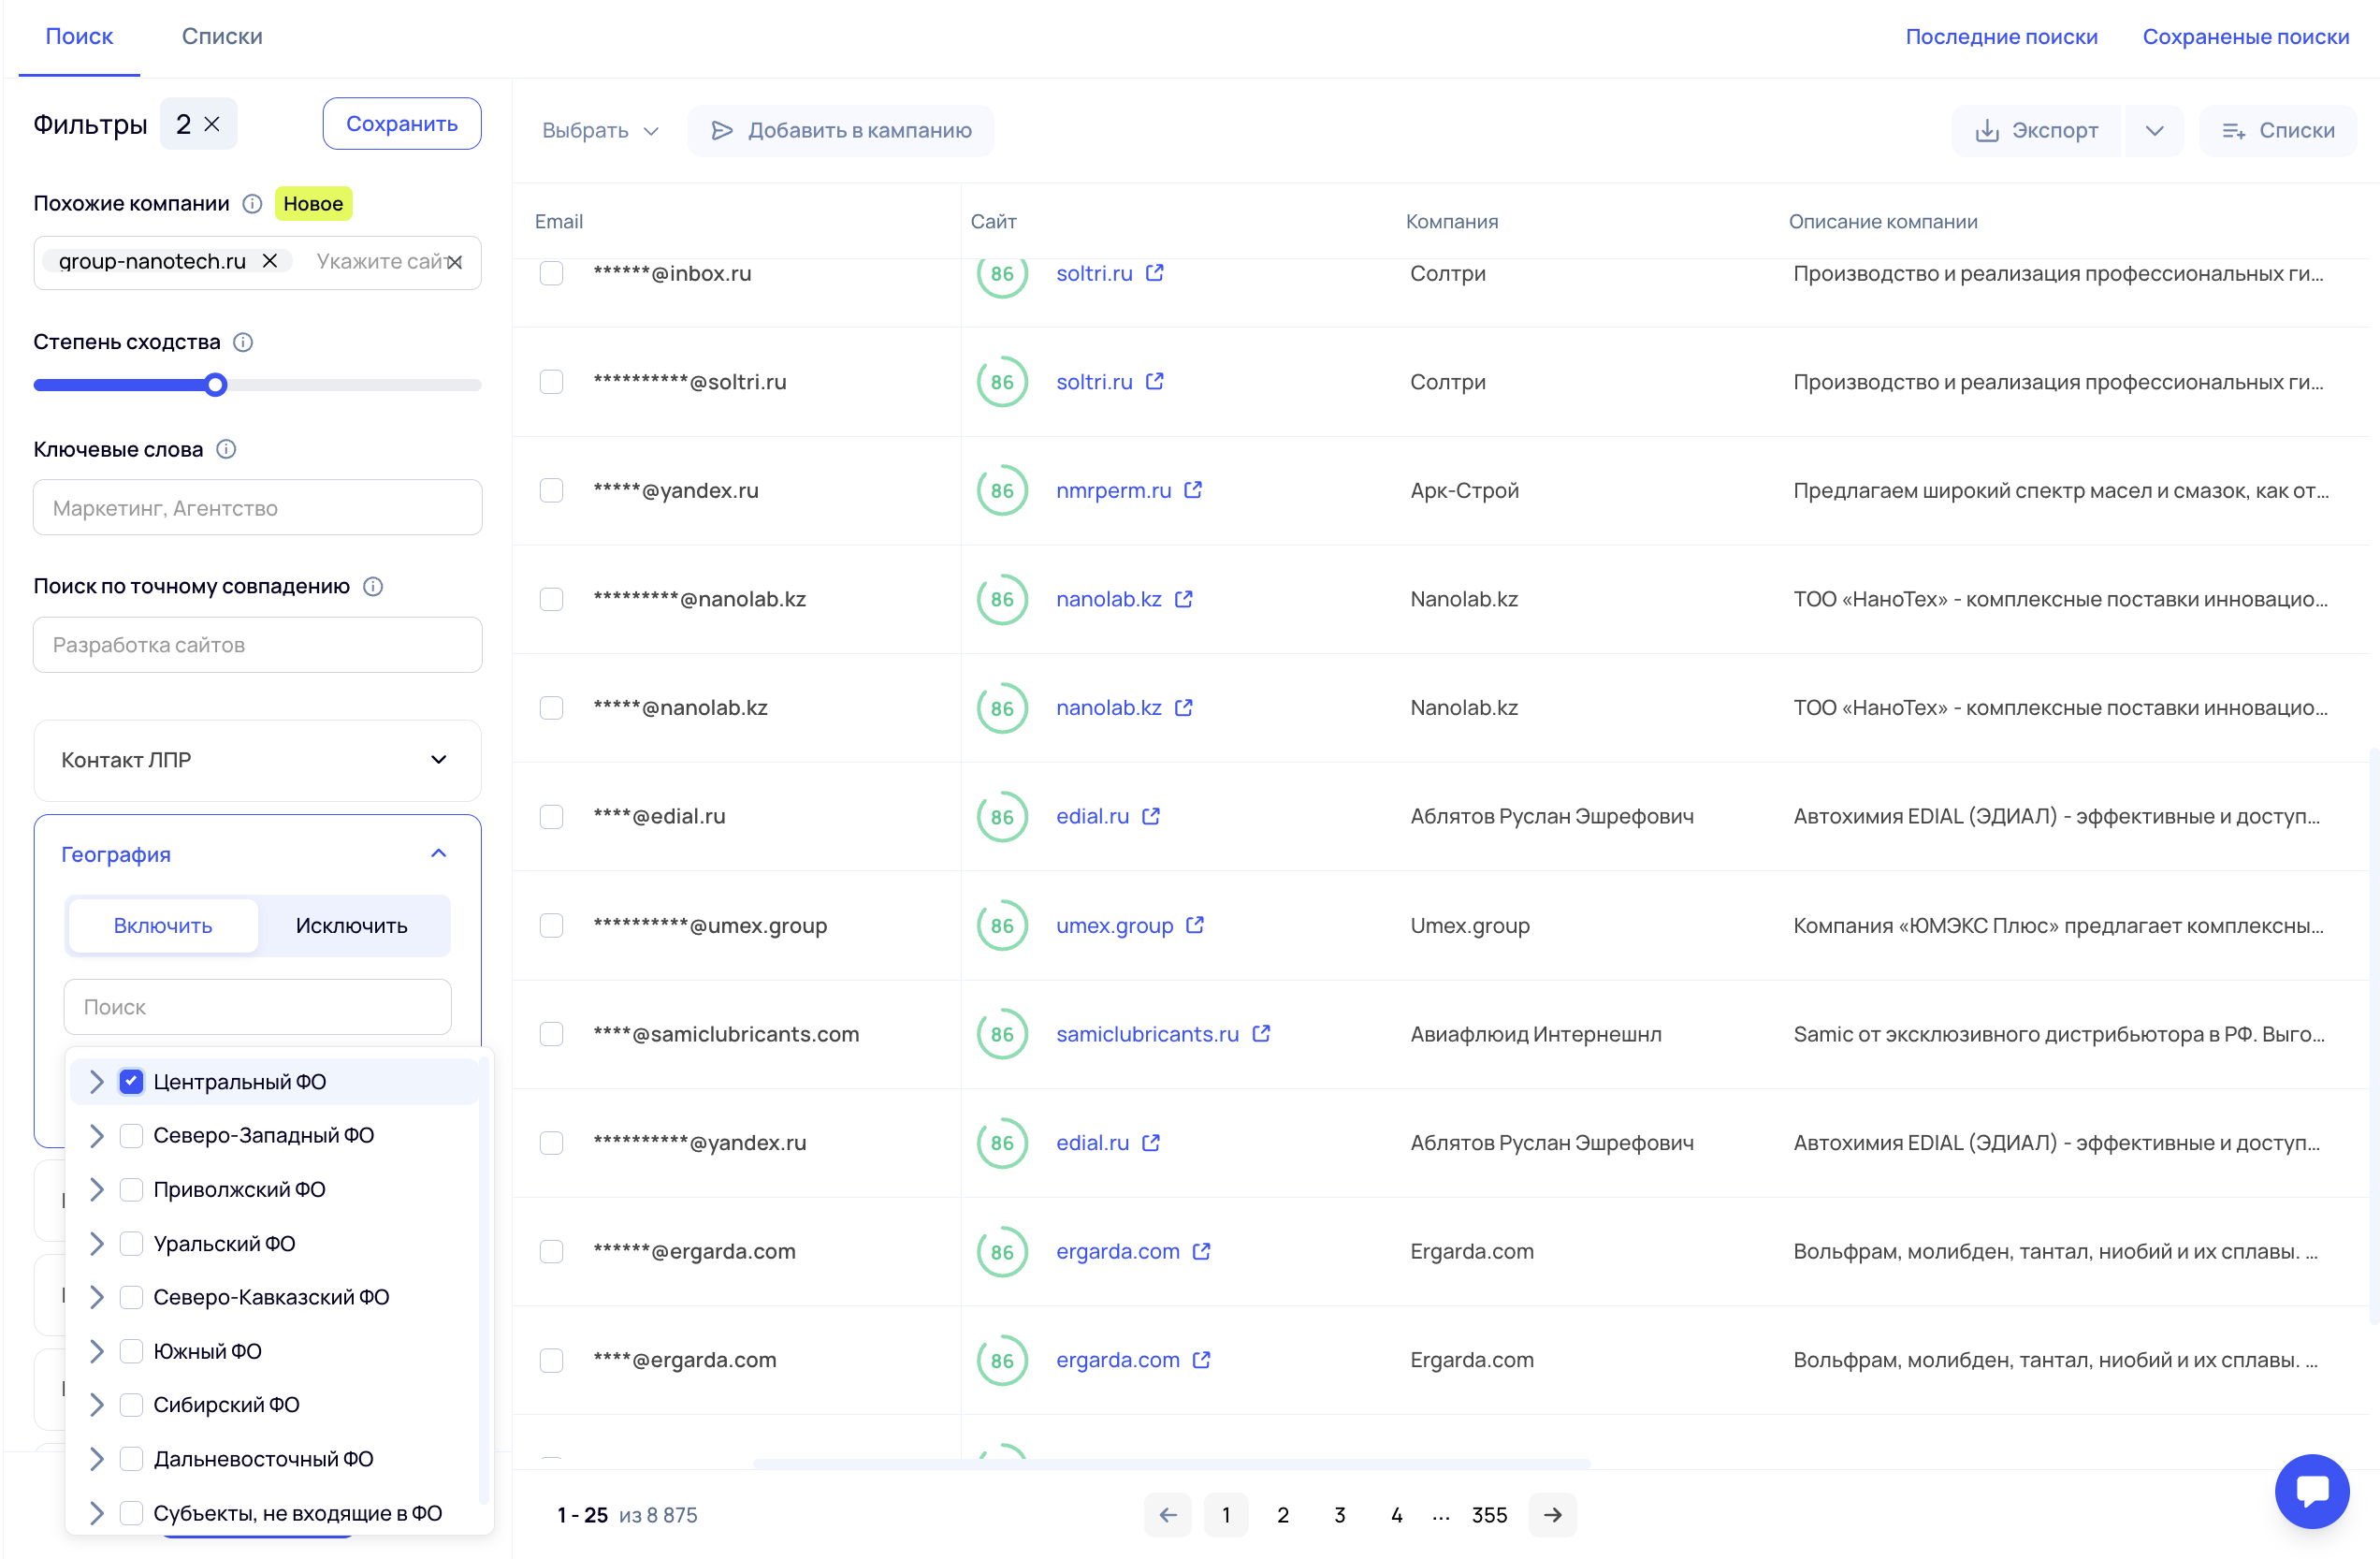The height and width of the screenshot is (1559, 2380).
Task: Focus the Ключевые слова input field
Action: click(257, 508)
